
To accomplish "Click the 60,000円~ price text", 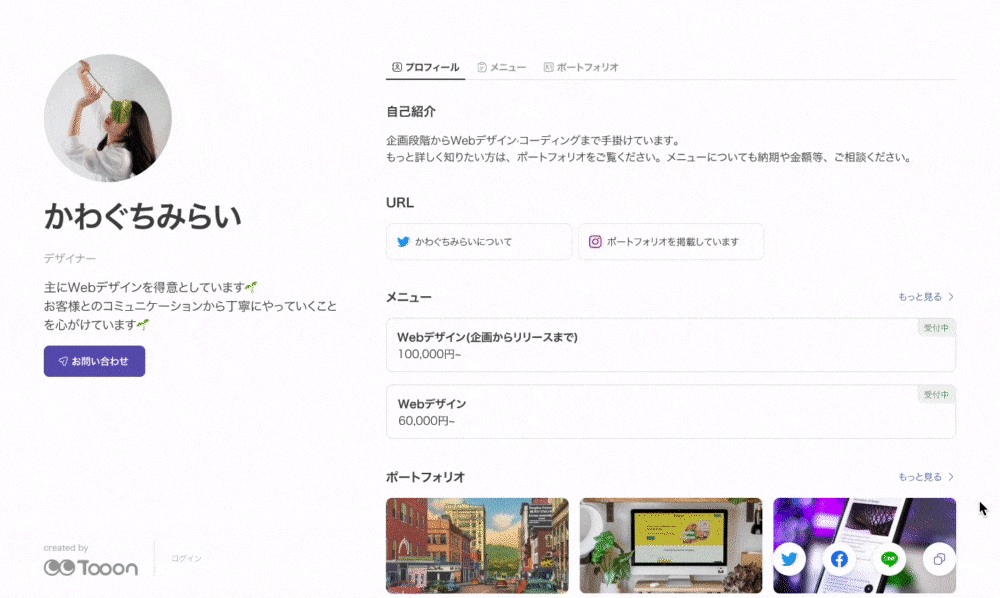I will click(x=426, y=421).
